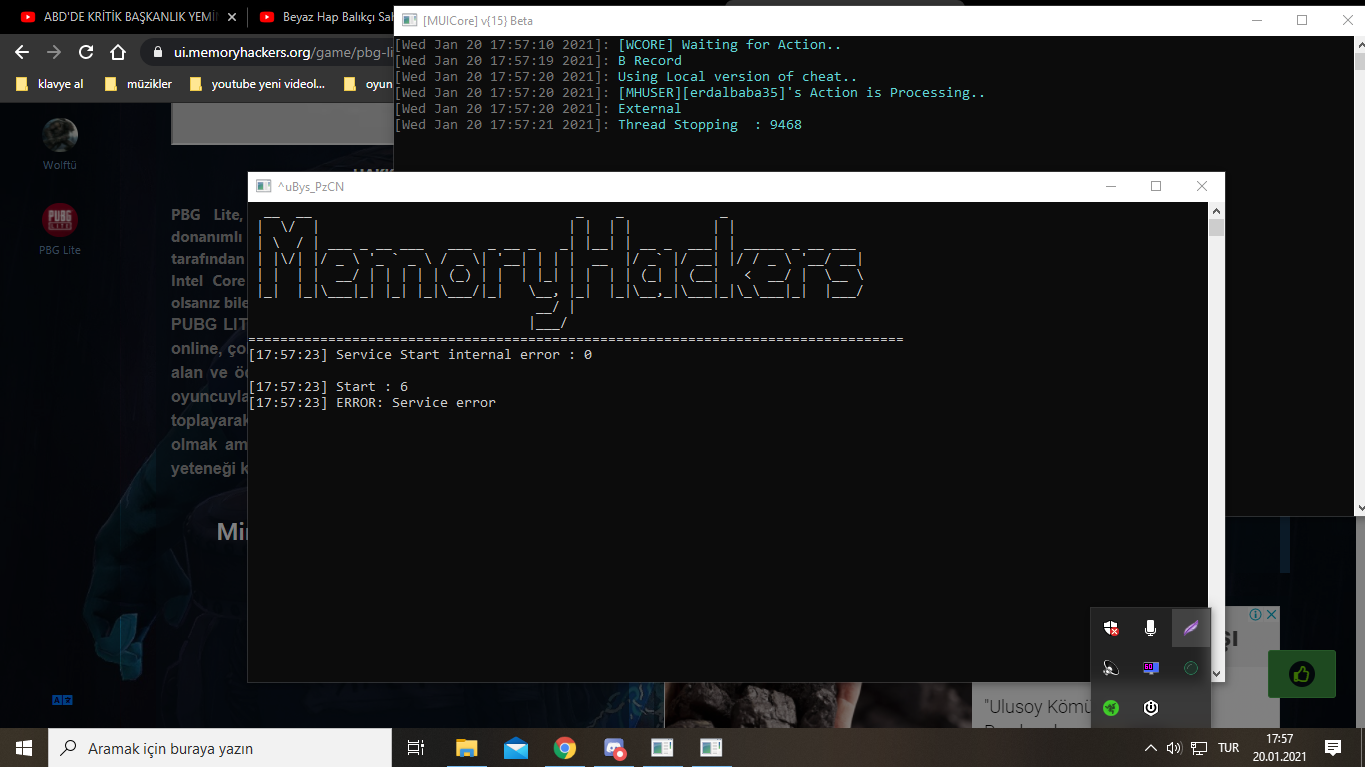Open ad info via the circled i icon
The height and width of the screenshot is (767, 1365).
click(x=1257, y=615)
